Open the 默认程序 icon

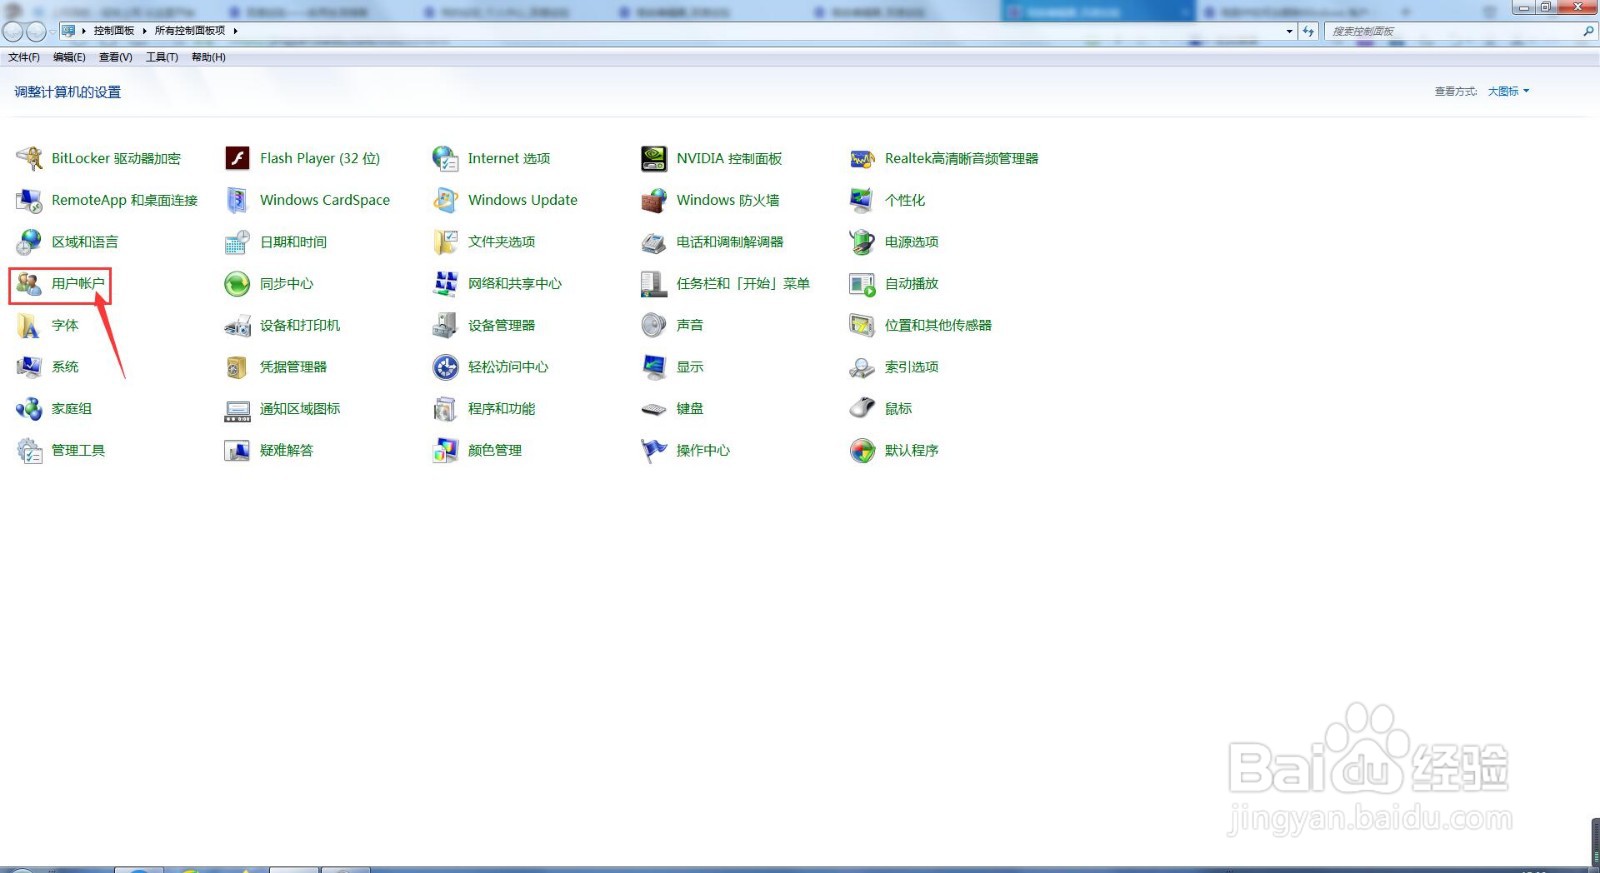[862, 451]
